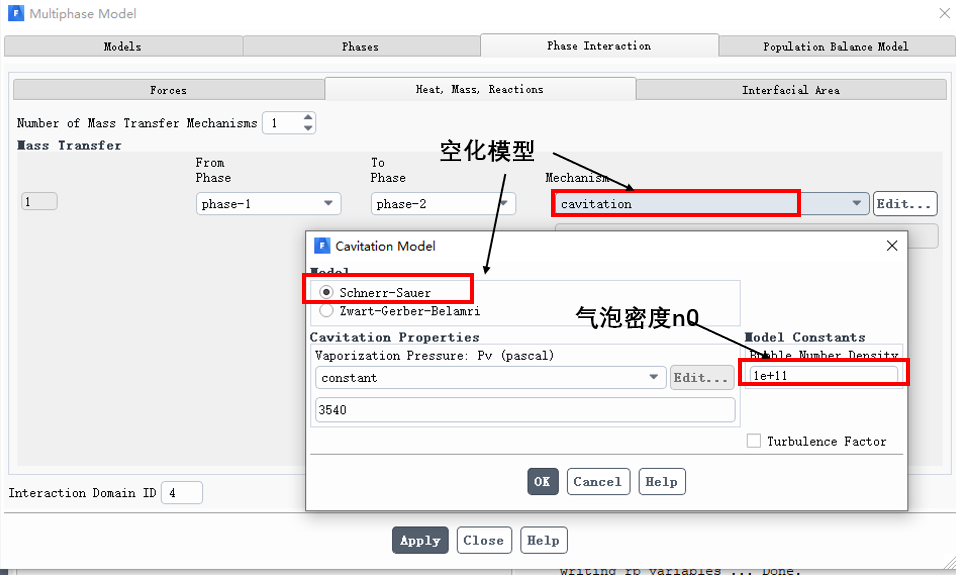The height and width of the screenshot is (575, 956).
Task: Click the mass transfer row number 1 field
Action: [39, 201]
